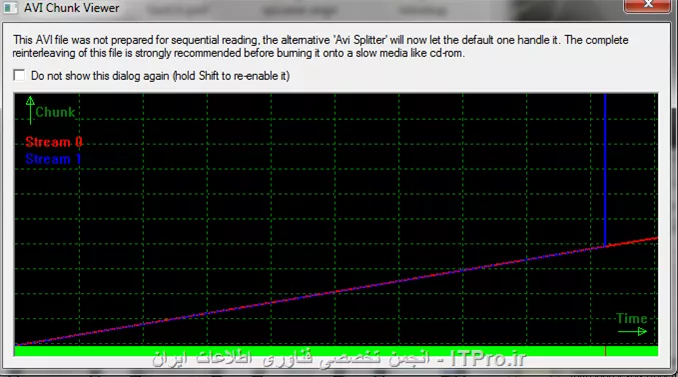Click the blue vertical Stream 1 spike line
678x377 pixels.
(x=605, y=169)
